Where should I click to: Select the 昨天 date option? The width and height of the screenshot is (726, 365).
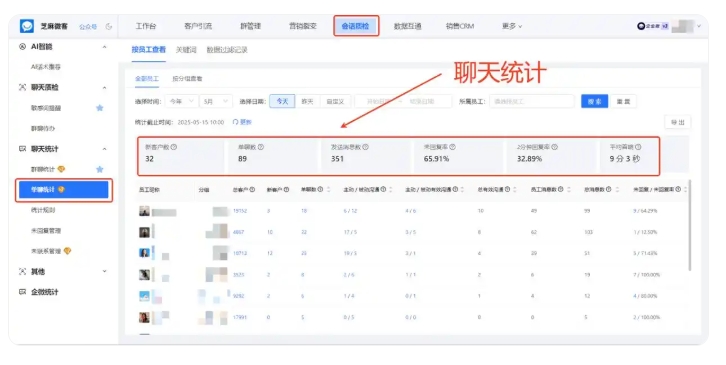307,101
